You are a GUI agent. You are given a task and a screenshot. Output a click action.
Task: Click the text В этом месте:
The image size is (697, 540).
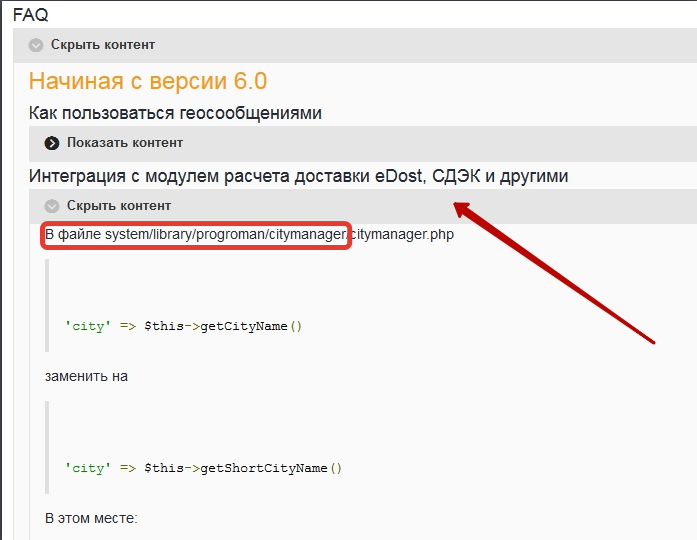[91, 518]
